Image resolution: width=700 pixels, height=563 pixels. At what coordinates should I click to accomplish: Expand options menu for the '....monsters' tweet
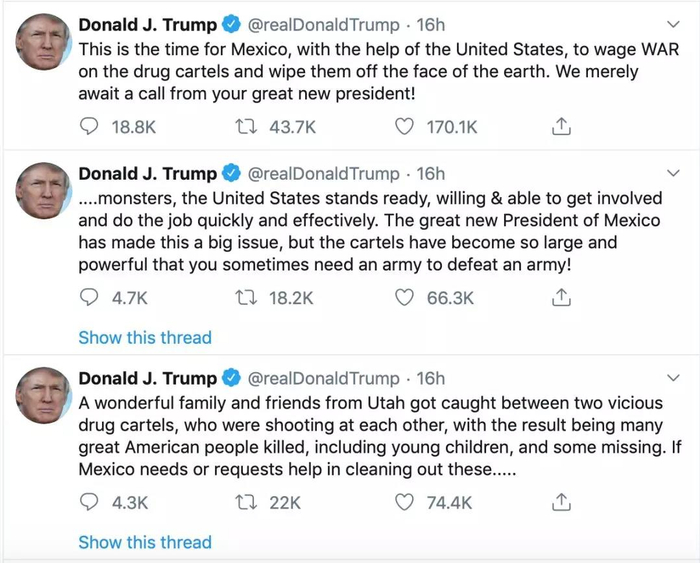(672, 174)
